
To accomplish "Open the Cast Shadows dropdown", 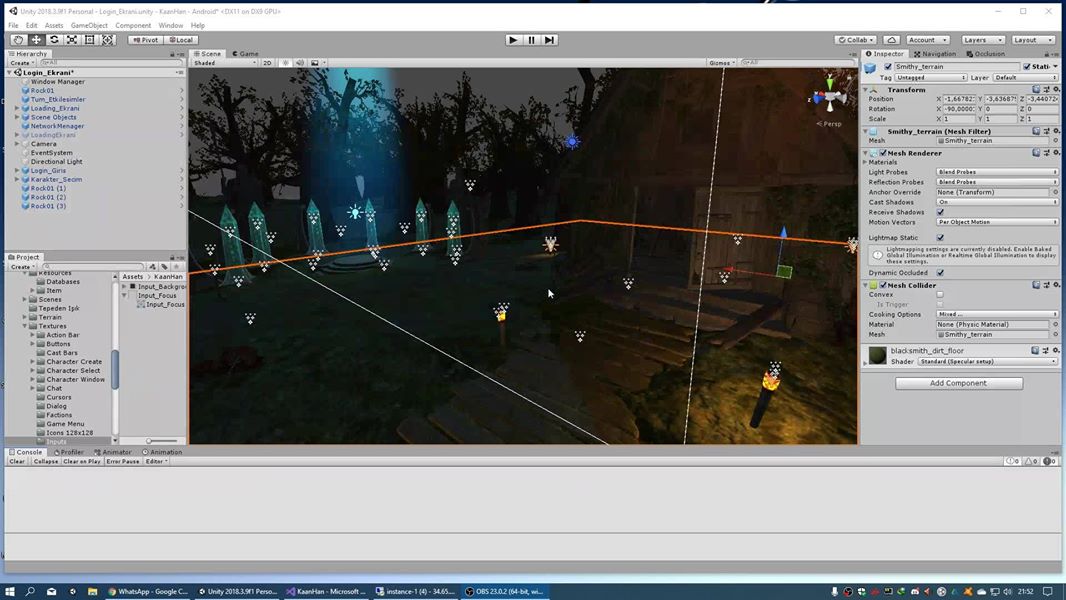I will coord(997,202).
